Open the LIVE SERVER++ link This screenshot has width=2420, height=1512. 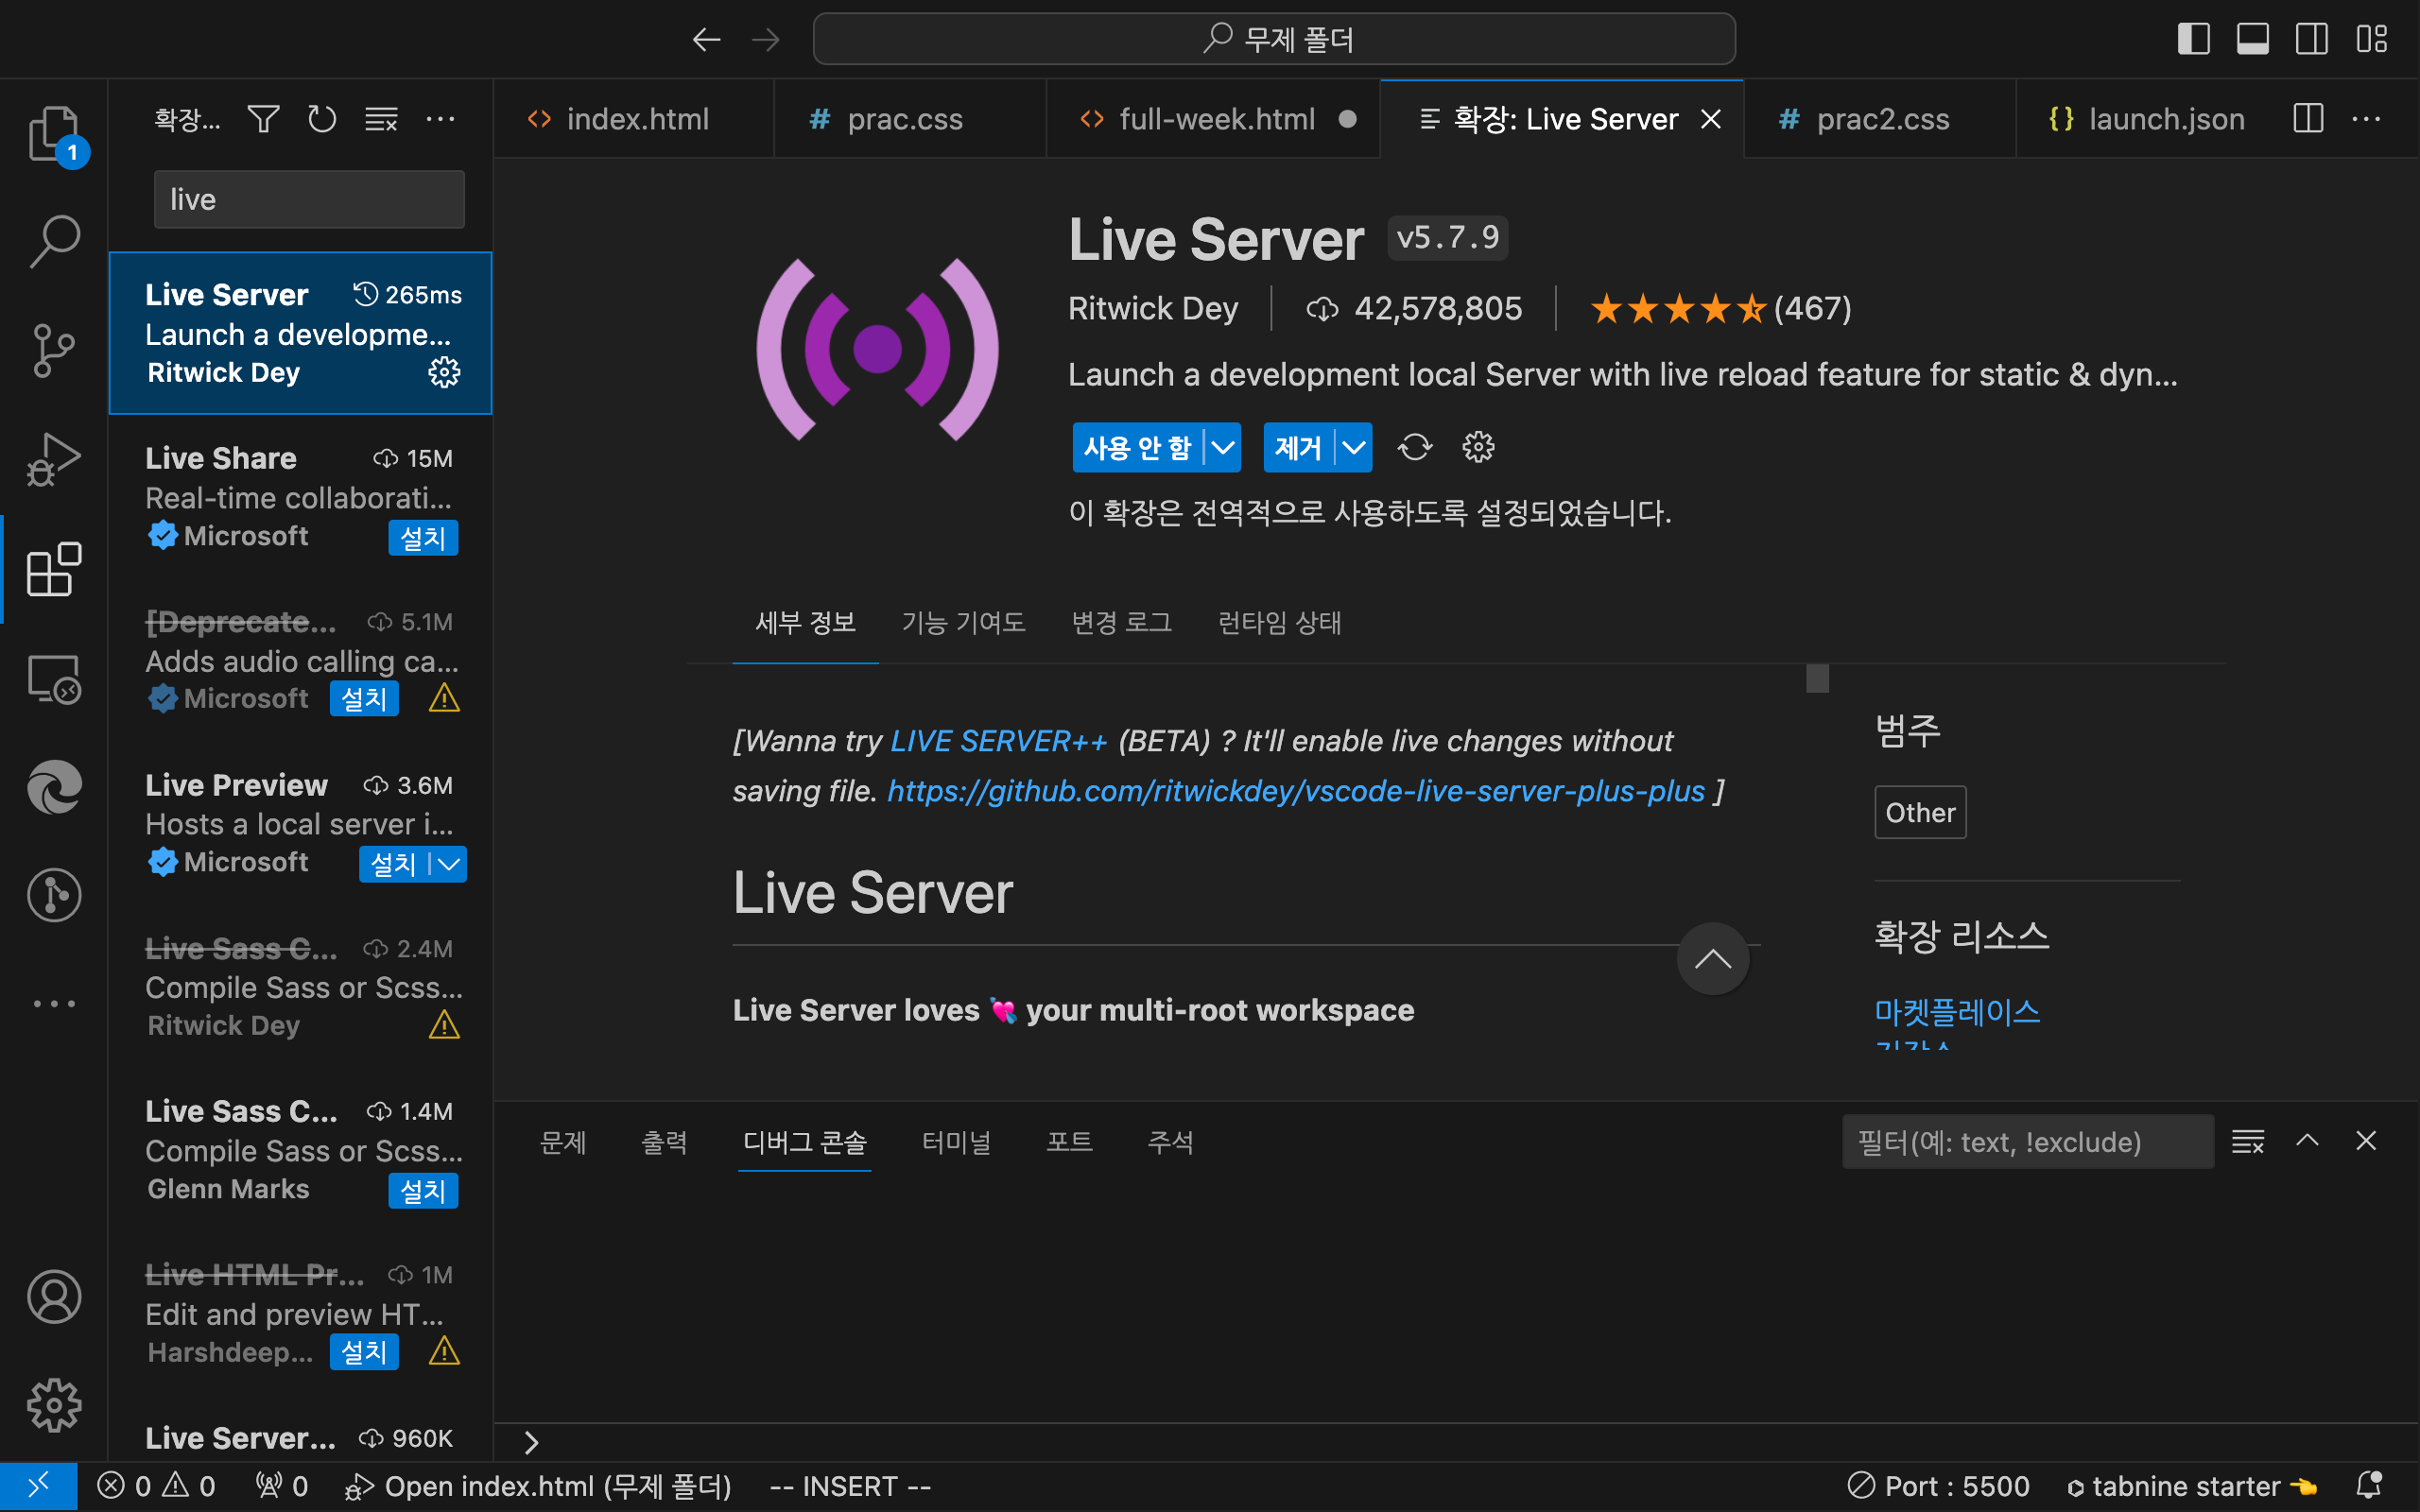click(998, 741)
